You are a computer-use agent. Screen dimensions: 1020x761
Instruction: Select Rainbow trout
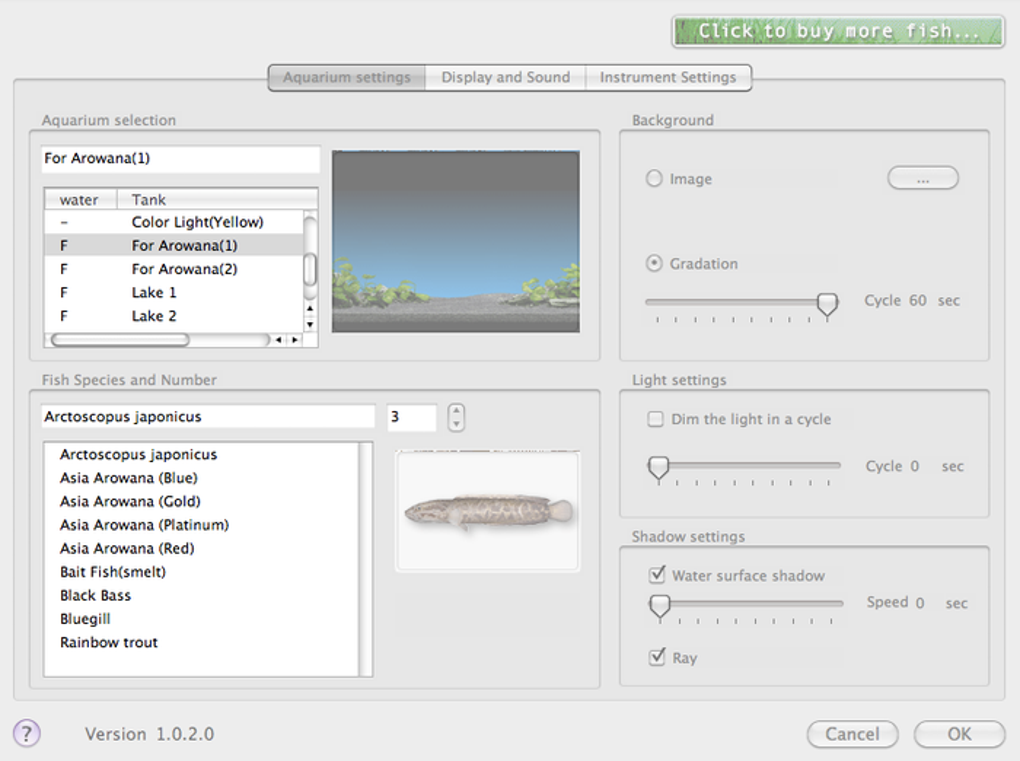201,642
